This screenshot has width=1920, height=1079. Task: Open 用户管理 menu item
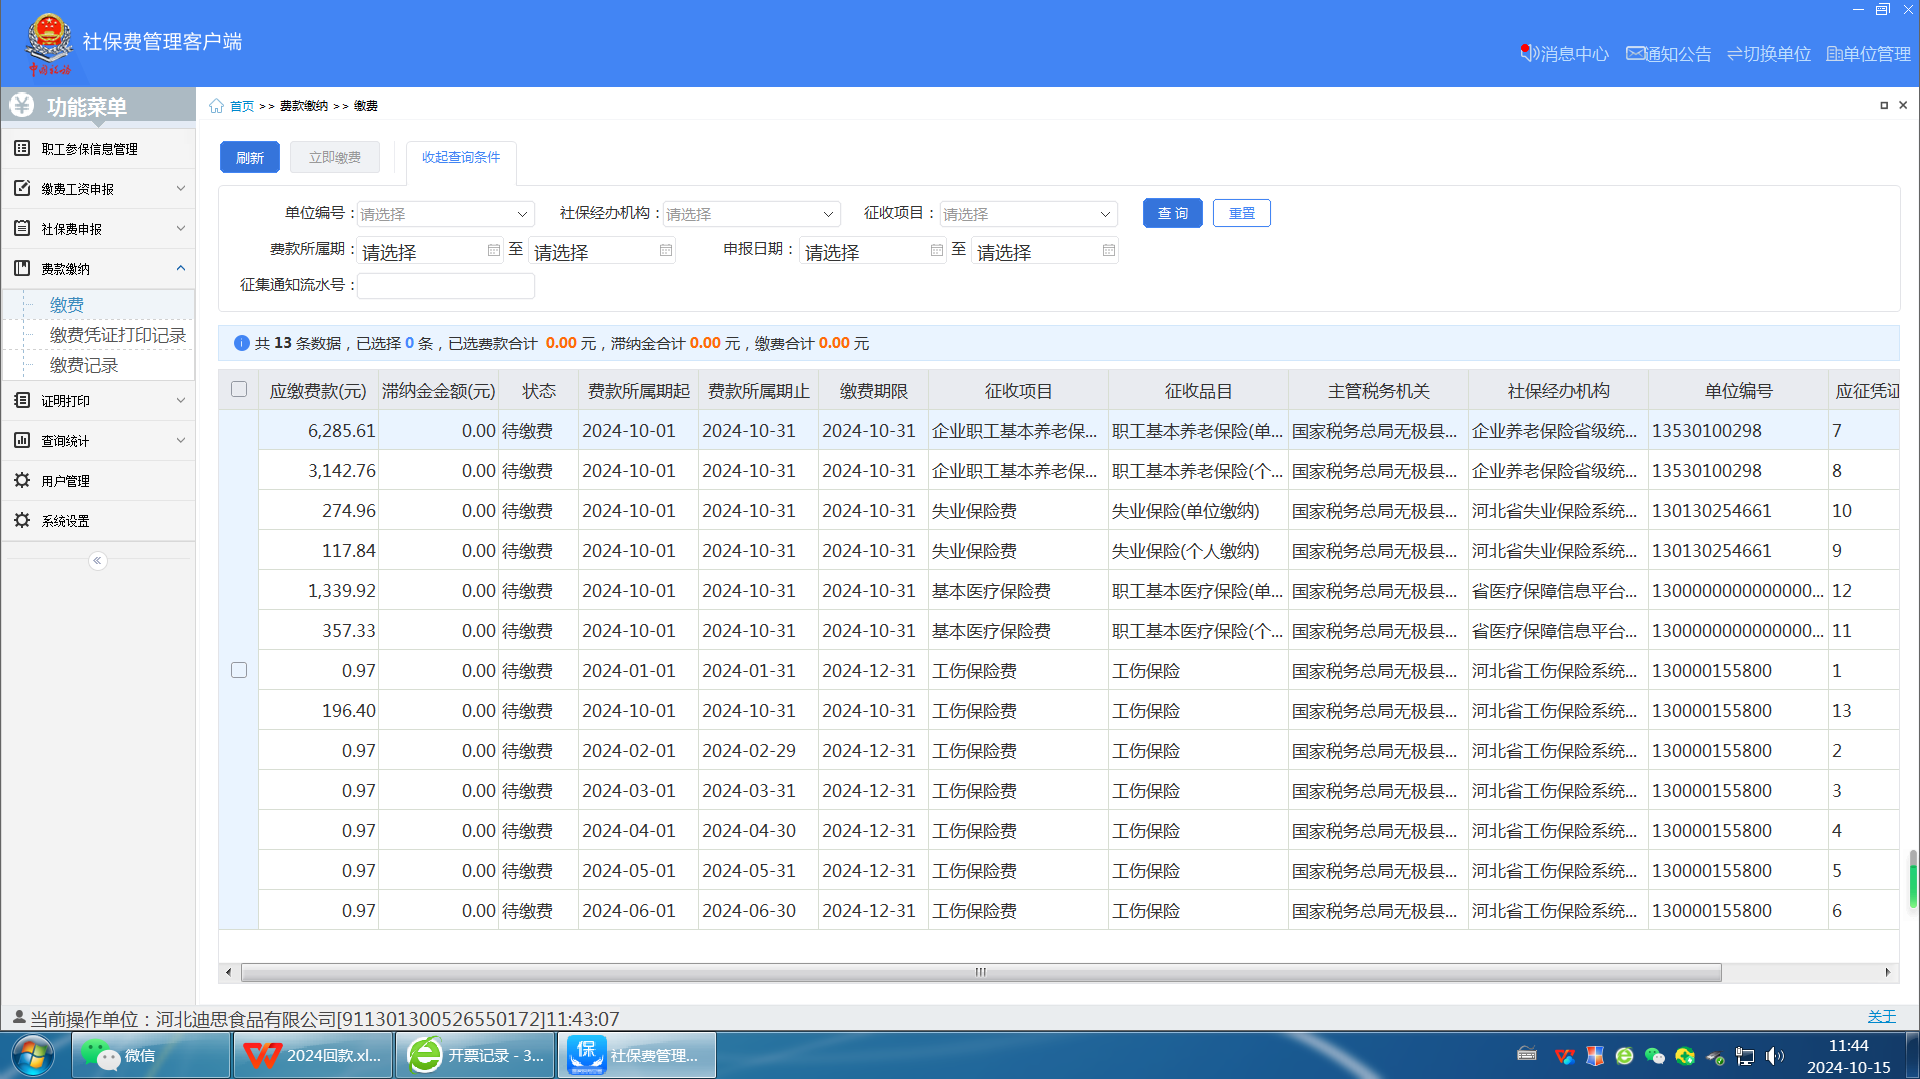click(98, 481)
